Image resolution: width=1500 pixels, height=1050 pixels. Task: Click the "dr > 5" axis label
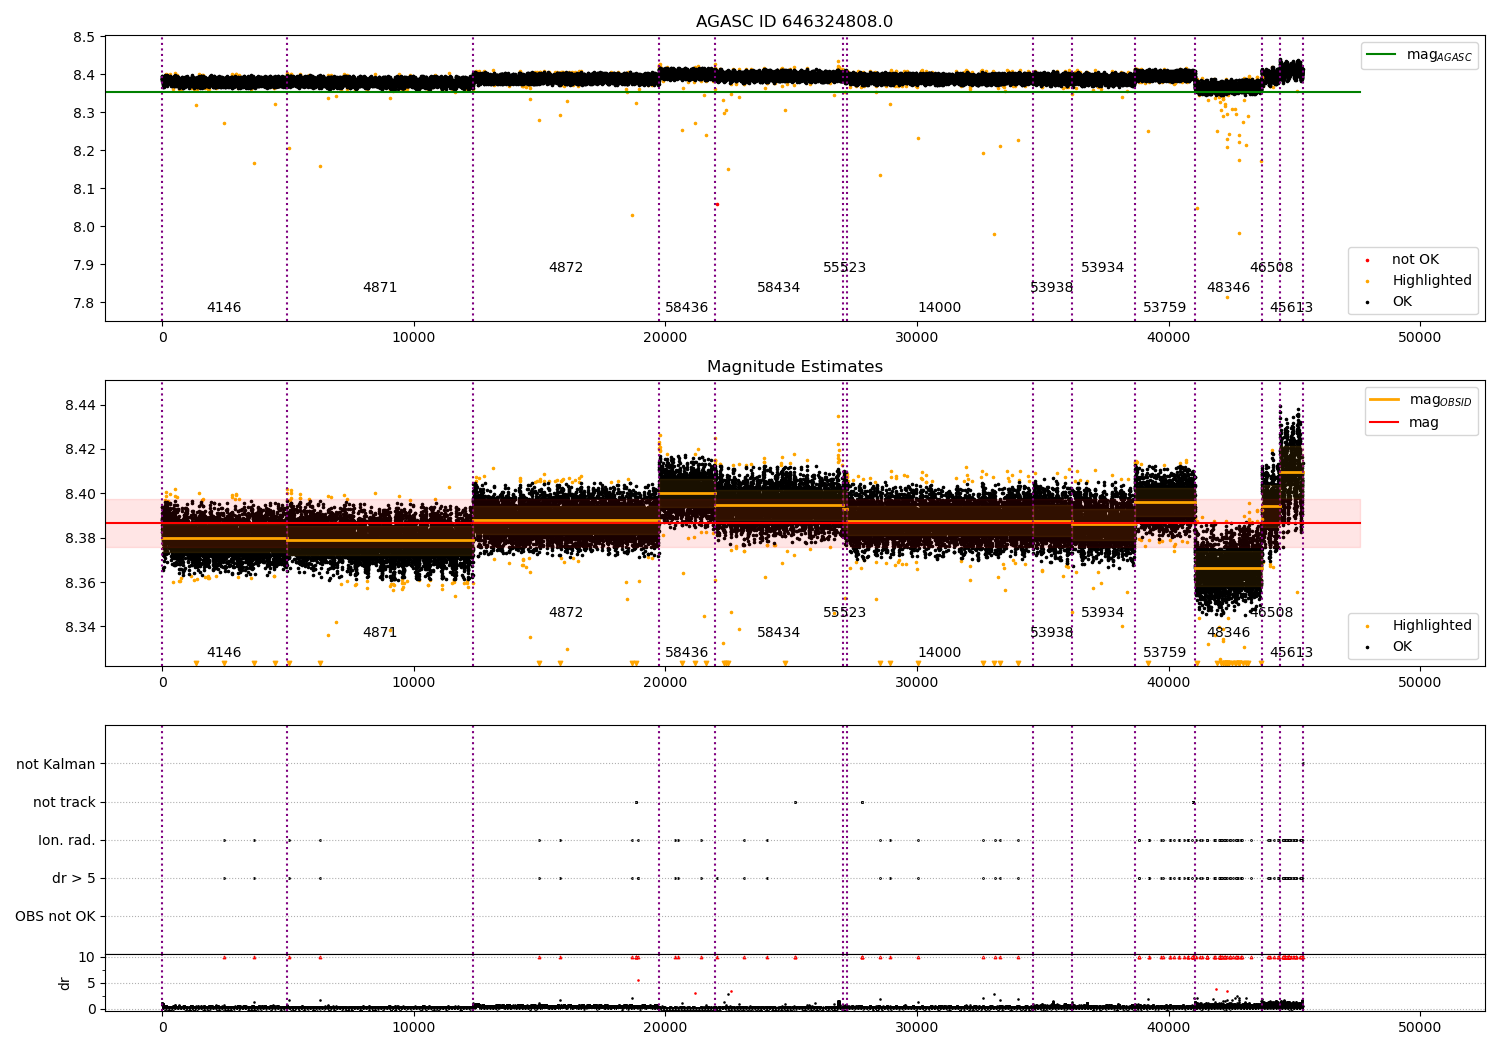tap(74, 879)
